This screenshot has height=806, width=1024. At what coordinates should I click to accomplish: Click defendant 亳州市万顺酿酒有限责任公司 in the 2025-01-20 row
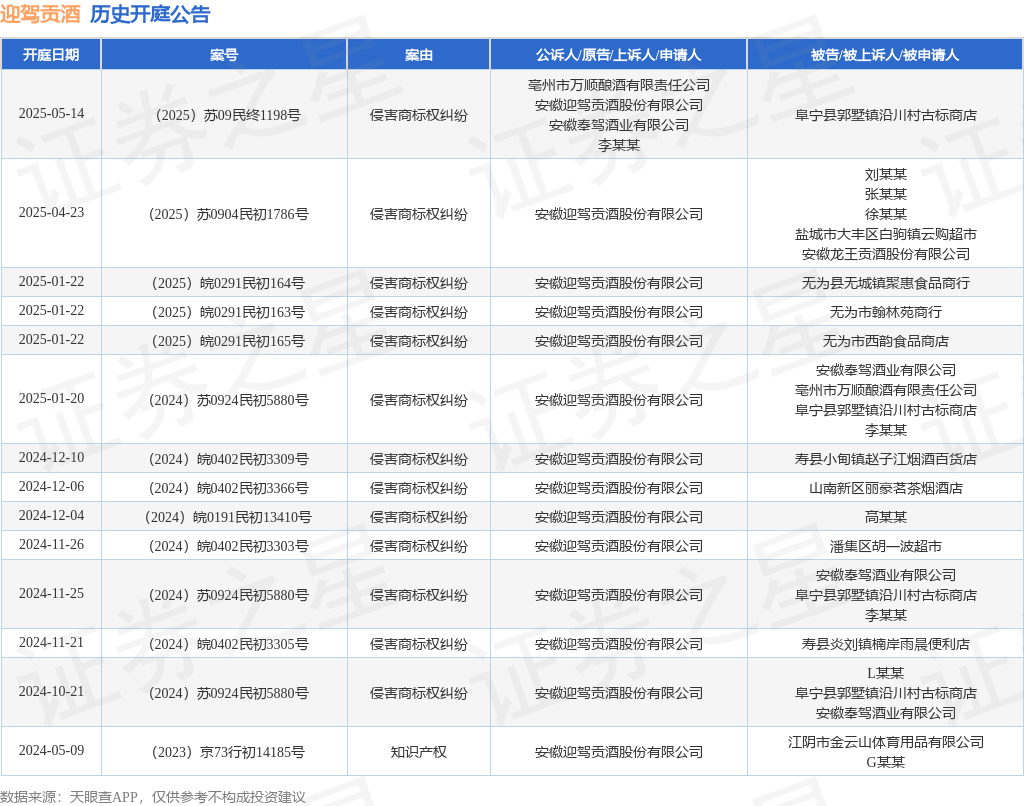(886, 390)
